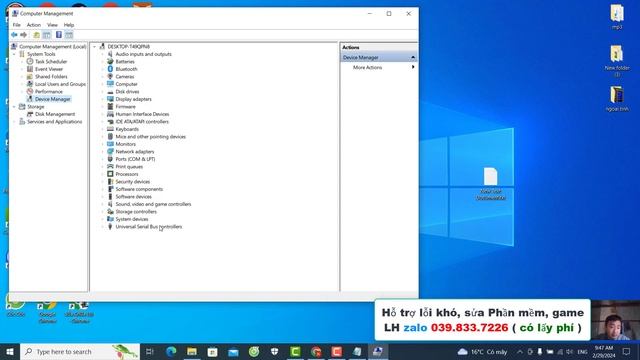The image size is (640, 360).
Task: Expand the Services and Applications node
Action: pos(14,122)
